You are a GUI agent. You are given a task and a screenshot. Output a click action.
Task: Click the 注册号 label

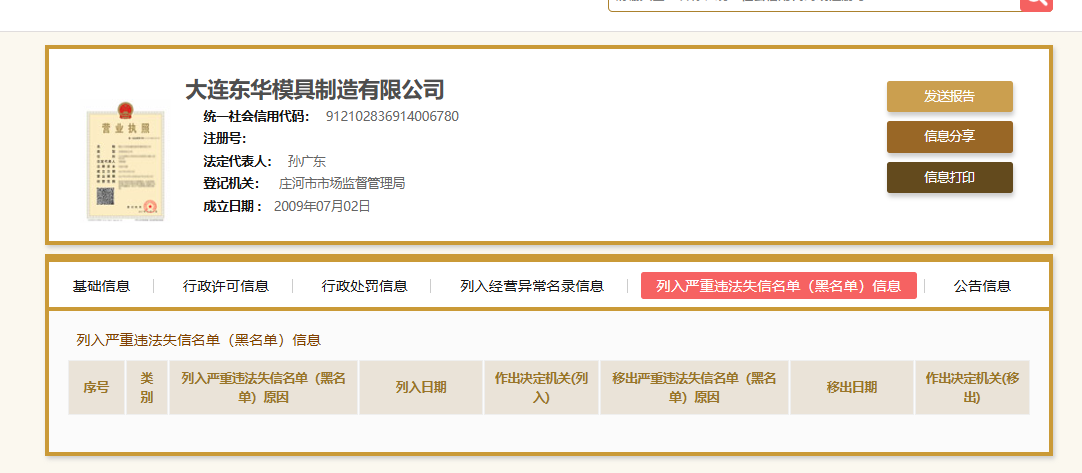click(224, 138)
